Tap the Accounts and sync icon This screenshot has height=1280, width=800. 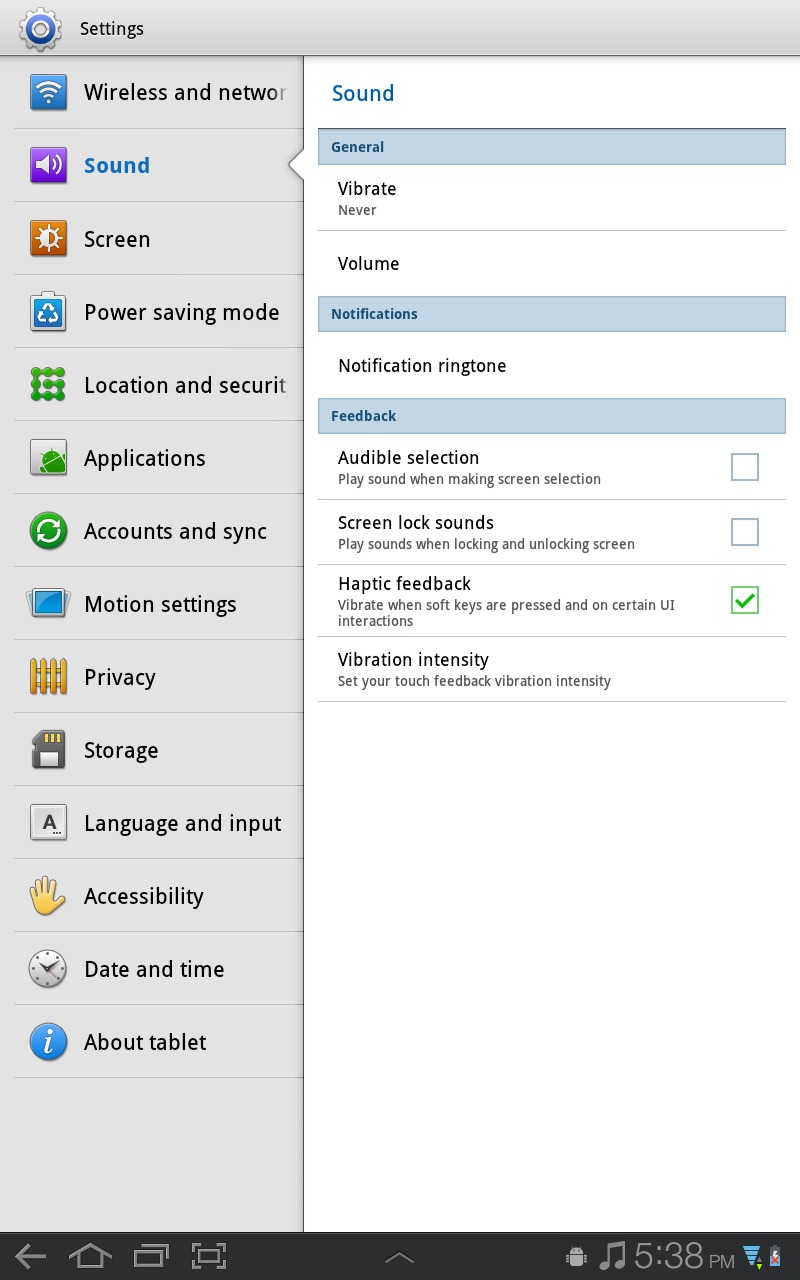[x=48, y=531]
